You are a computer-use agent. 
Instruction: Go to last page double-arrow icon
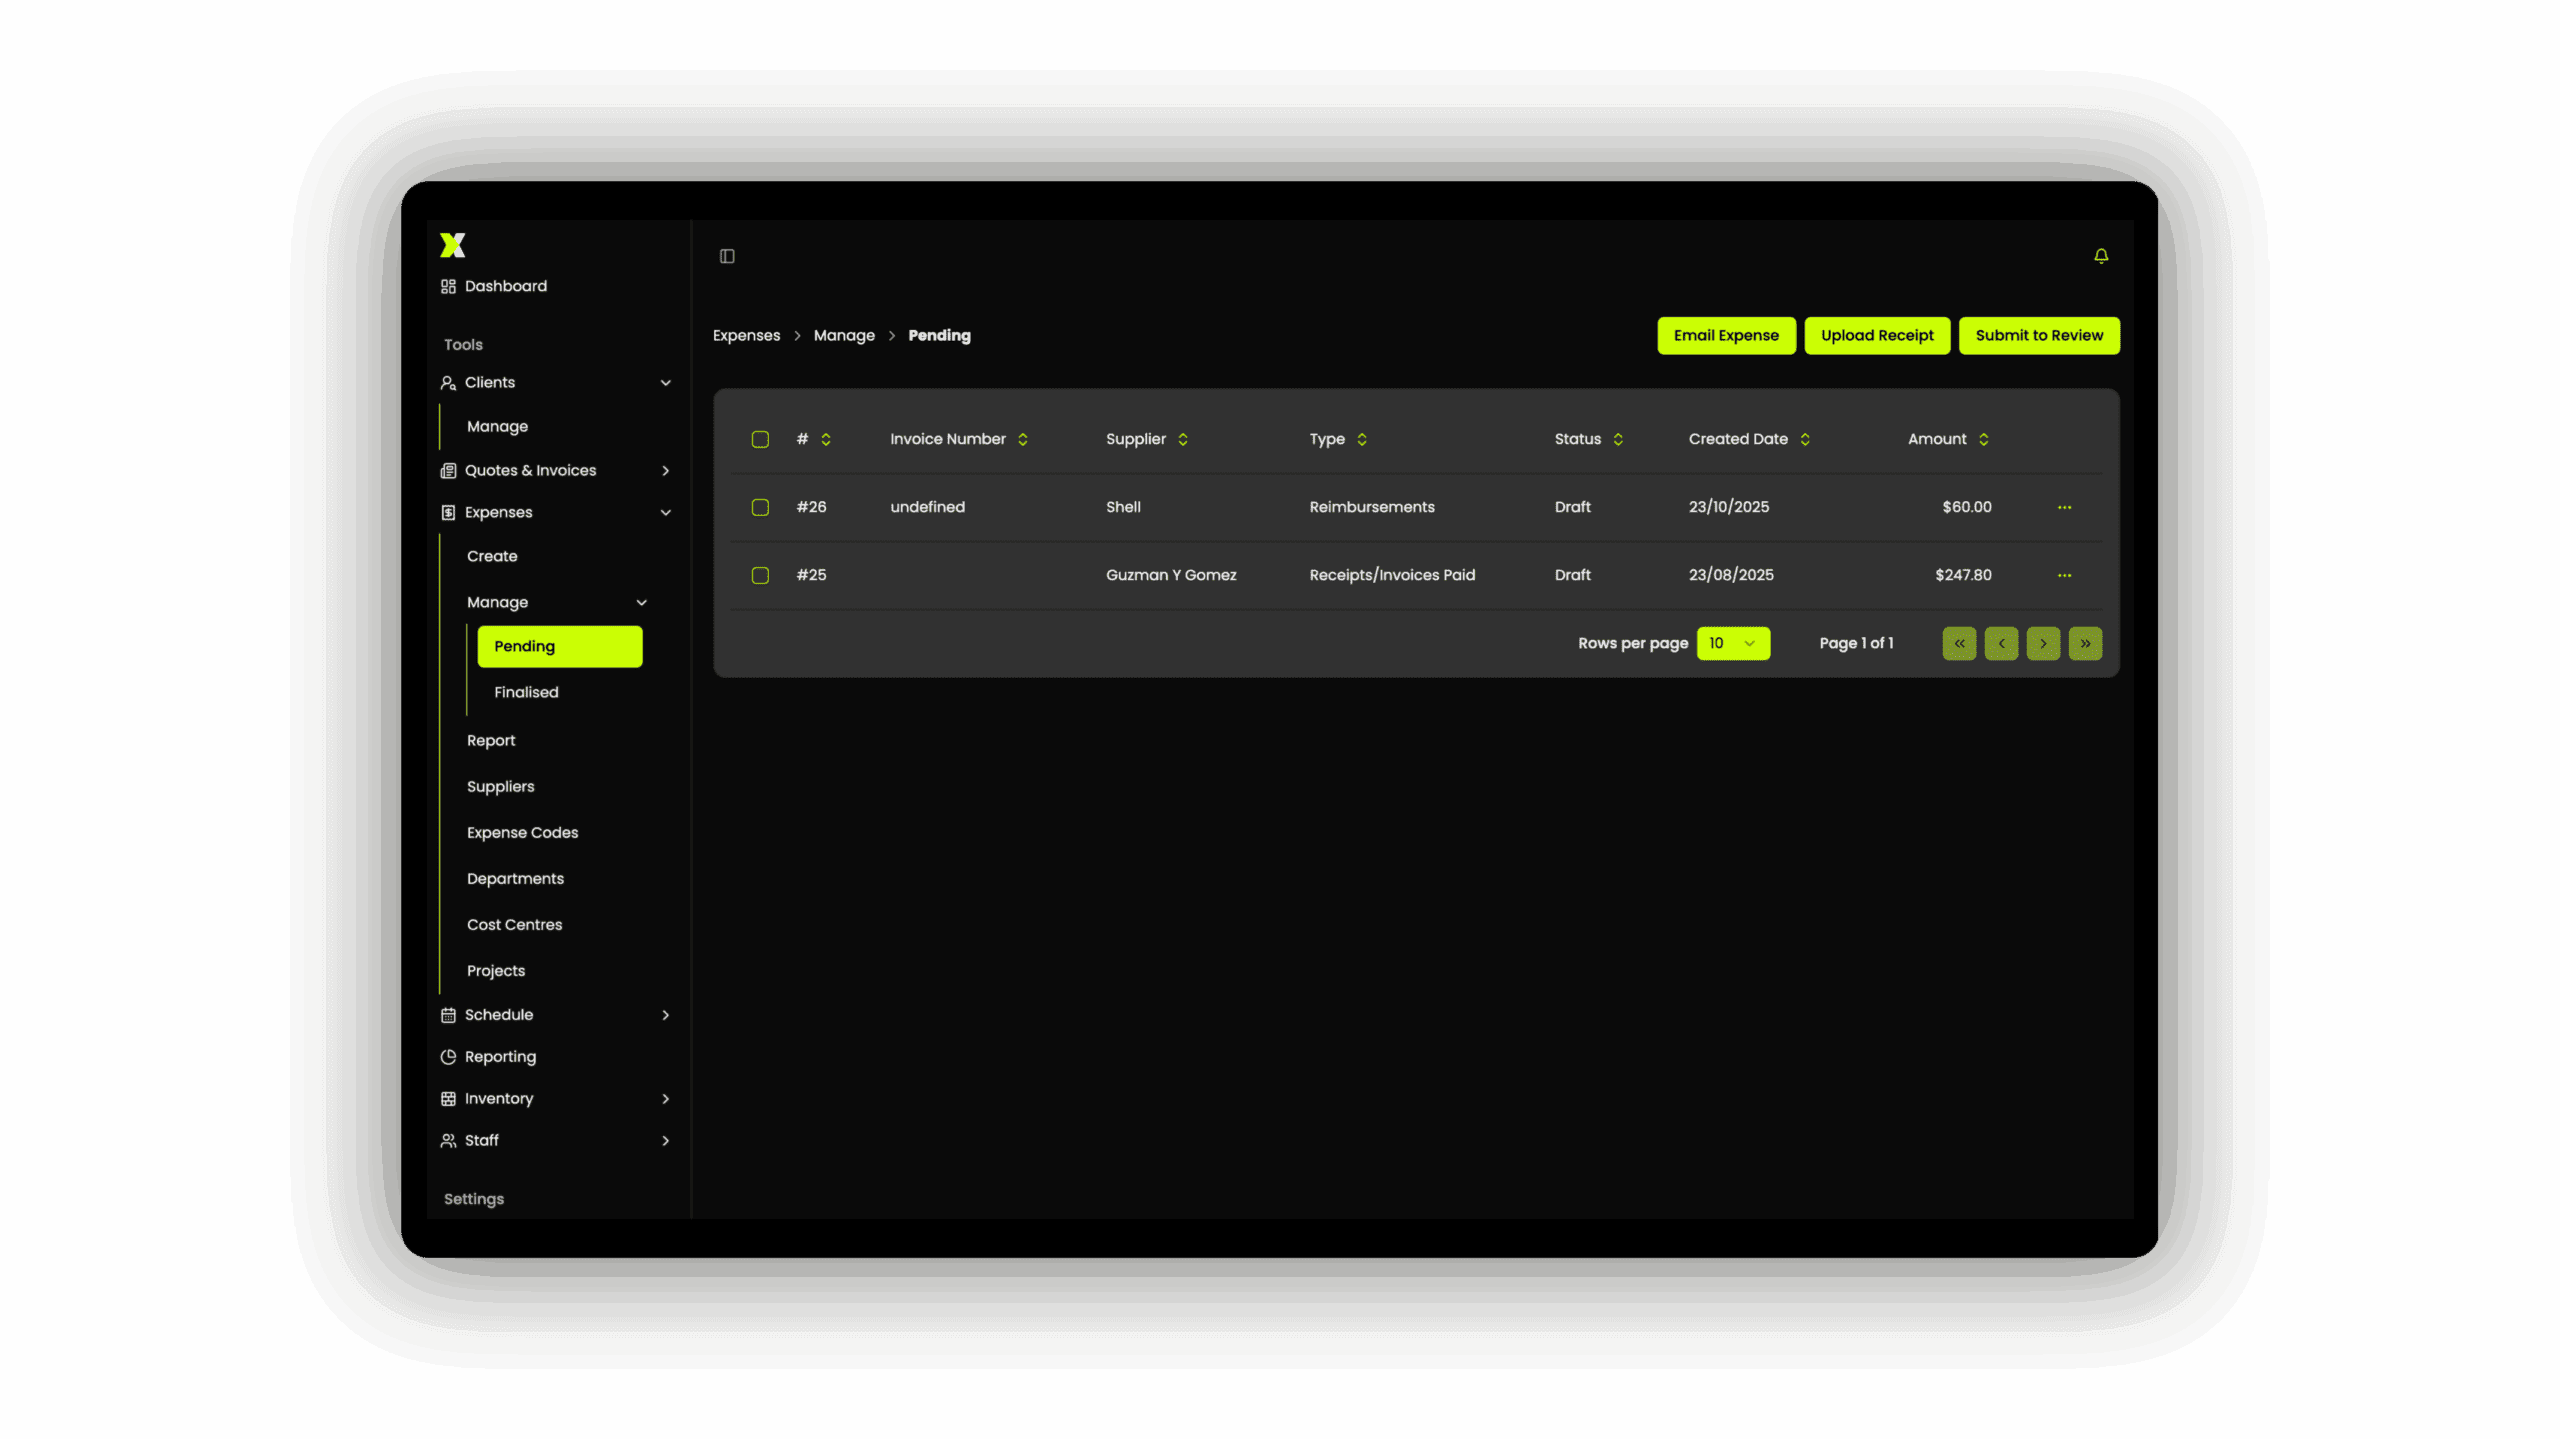tap(2085, 643)
